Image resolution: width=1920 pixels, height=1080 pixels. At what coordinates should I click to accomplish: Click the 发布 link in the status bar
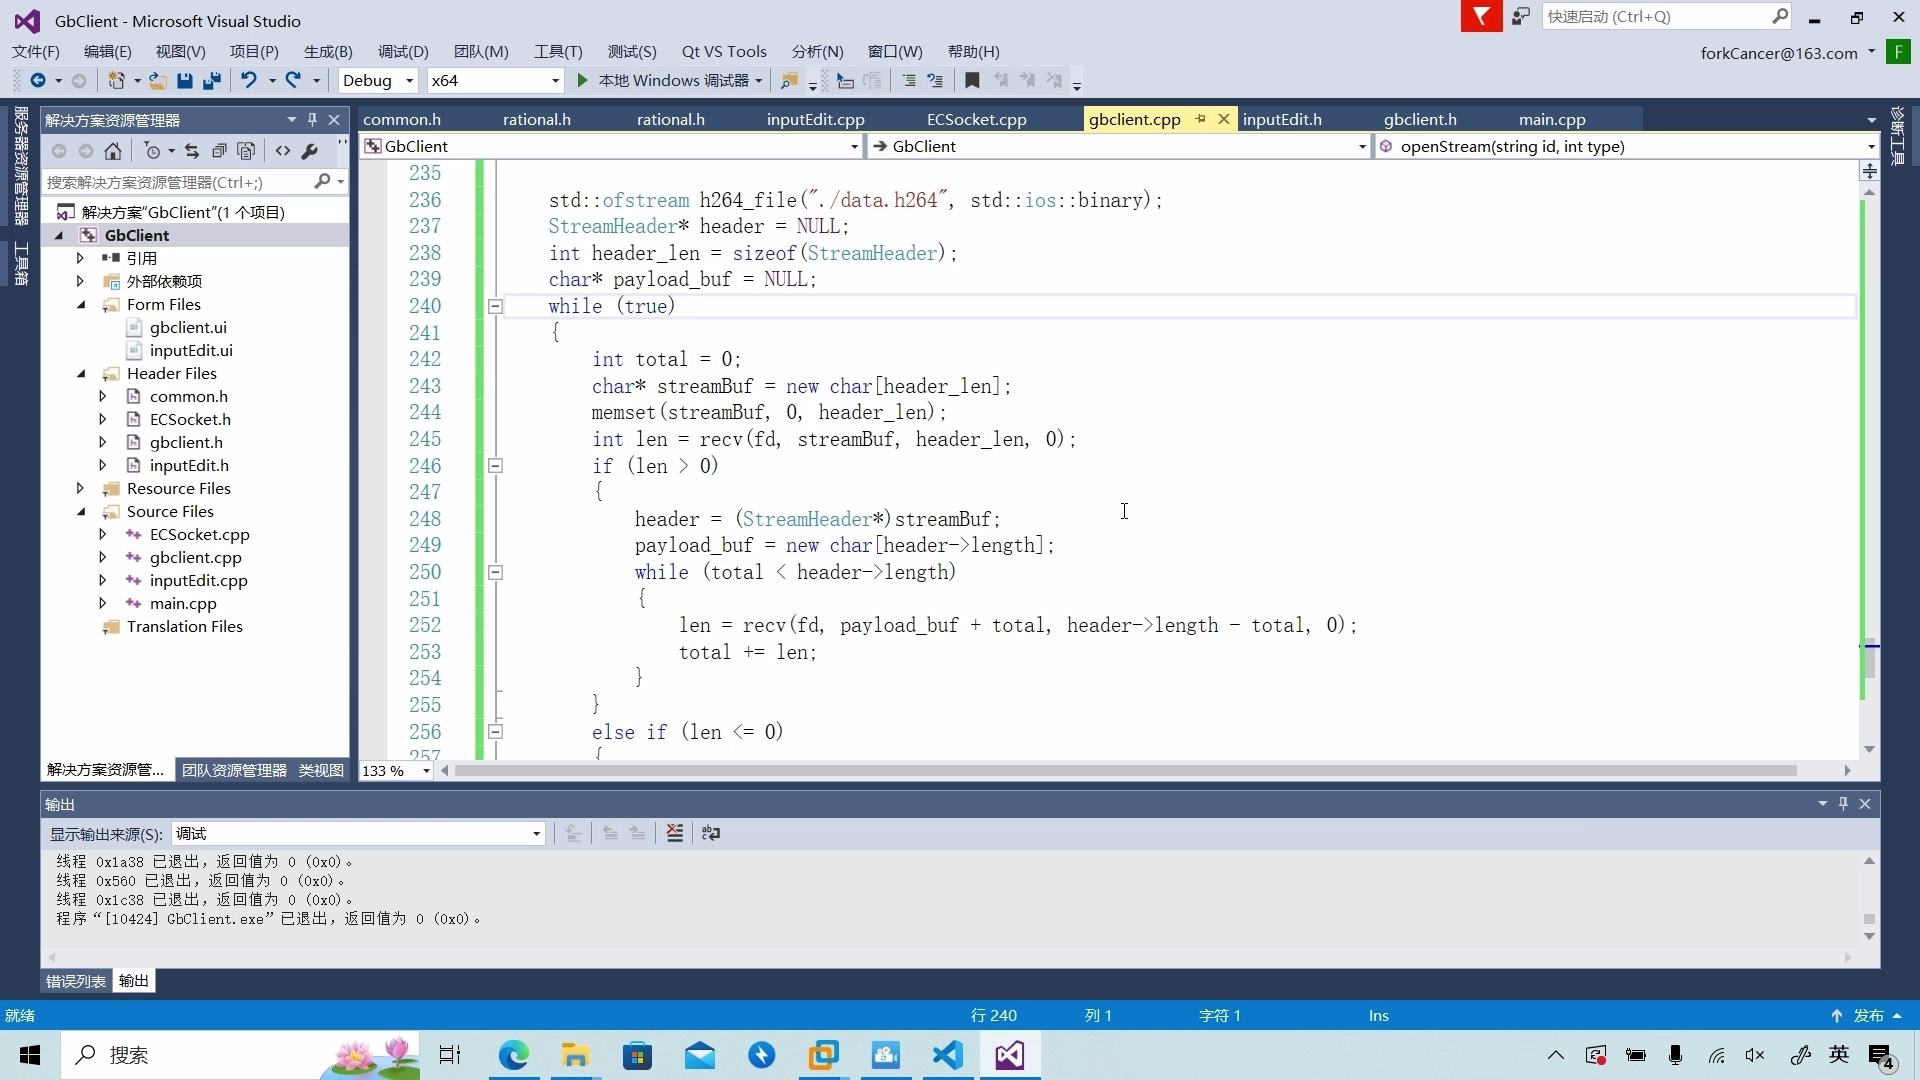(1868, 1015)
